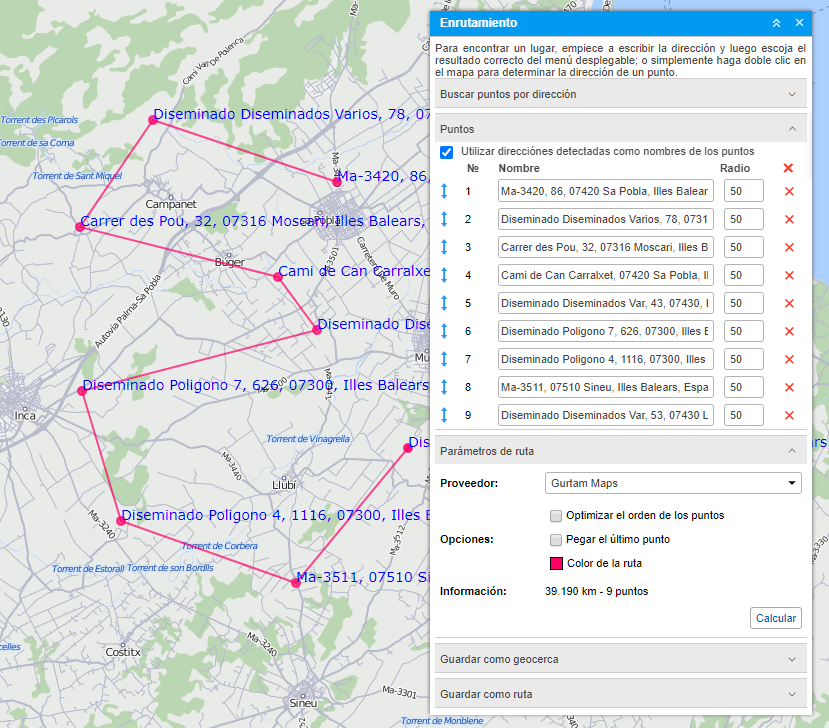Remove point 9 Diseminados Var 53

pyautogui.click(x=789, y=416)
